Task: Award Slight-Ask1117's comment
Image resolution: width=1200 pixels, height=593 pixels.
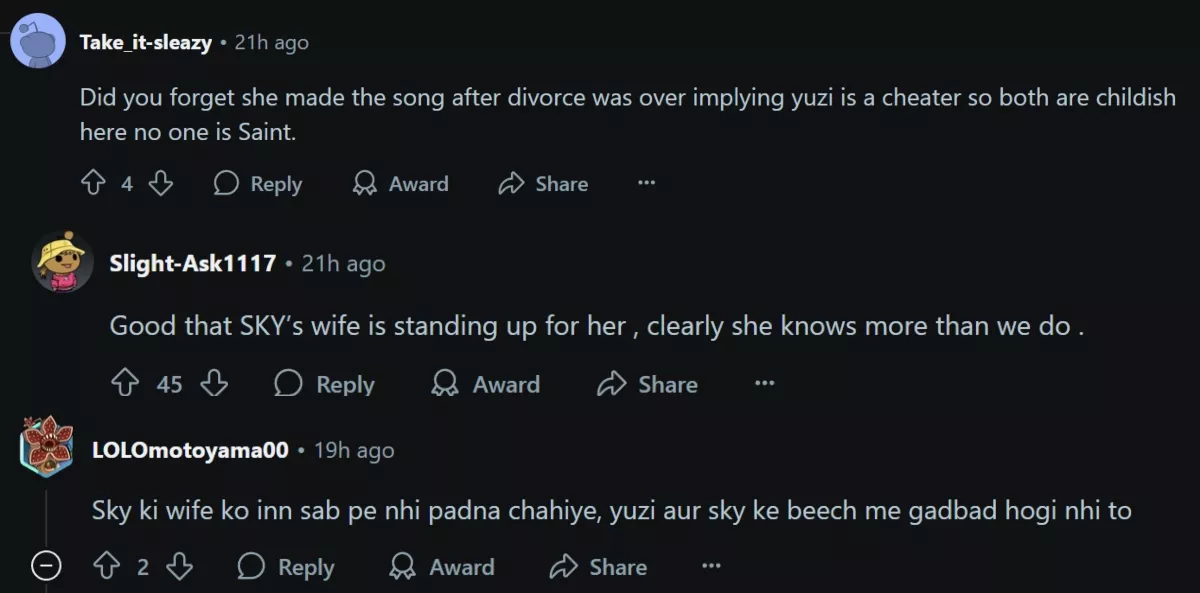Action: [x=485, y=385]
